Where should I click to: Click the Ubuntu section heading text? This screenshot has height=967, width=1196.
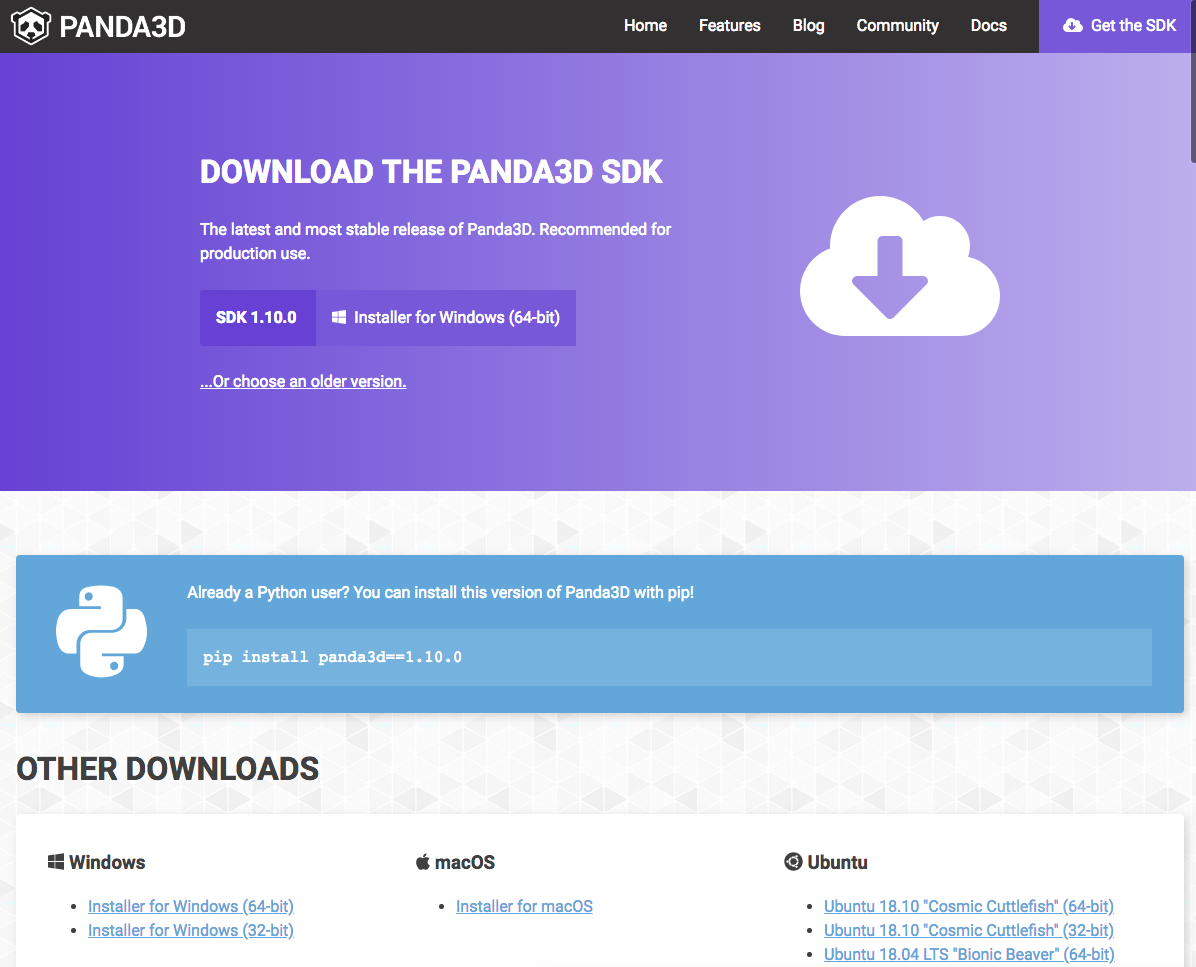[838, 863]
